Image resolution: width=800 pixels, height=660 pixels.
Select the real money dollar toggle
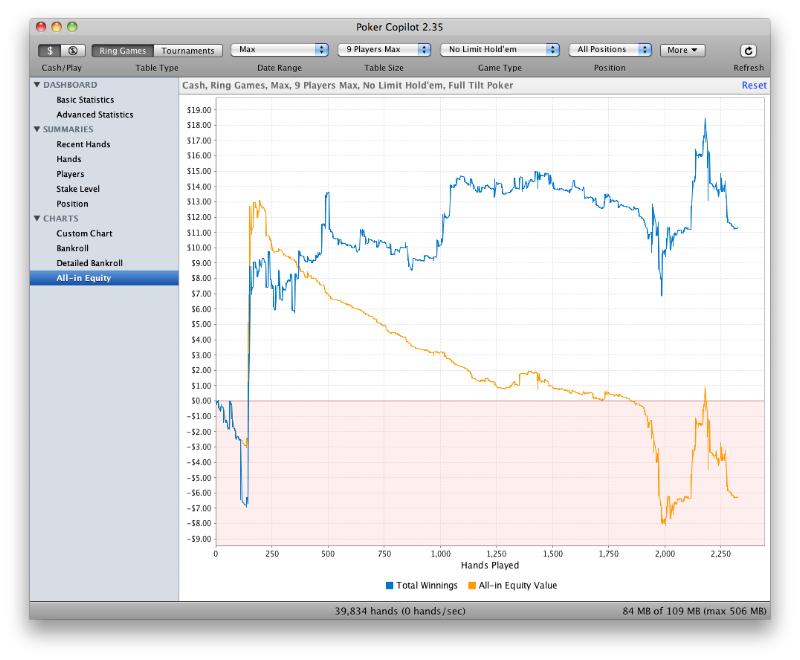coord(49,50)
